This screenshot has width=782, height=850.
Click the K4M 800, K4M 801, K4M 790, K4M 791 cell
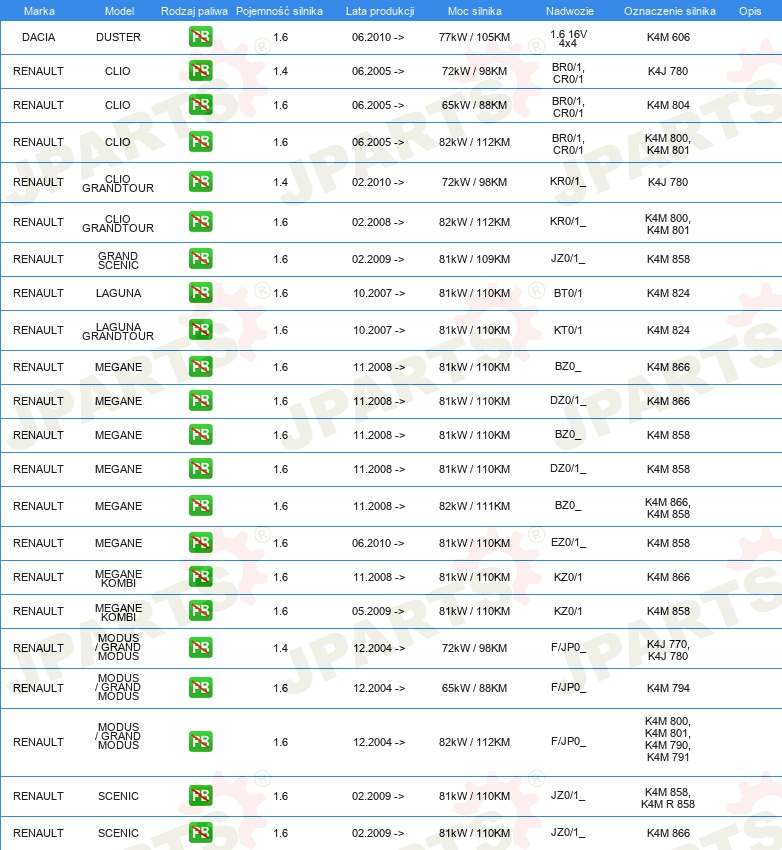pyautogui.click(x=668, y=739)
